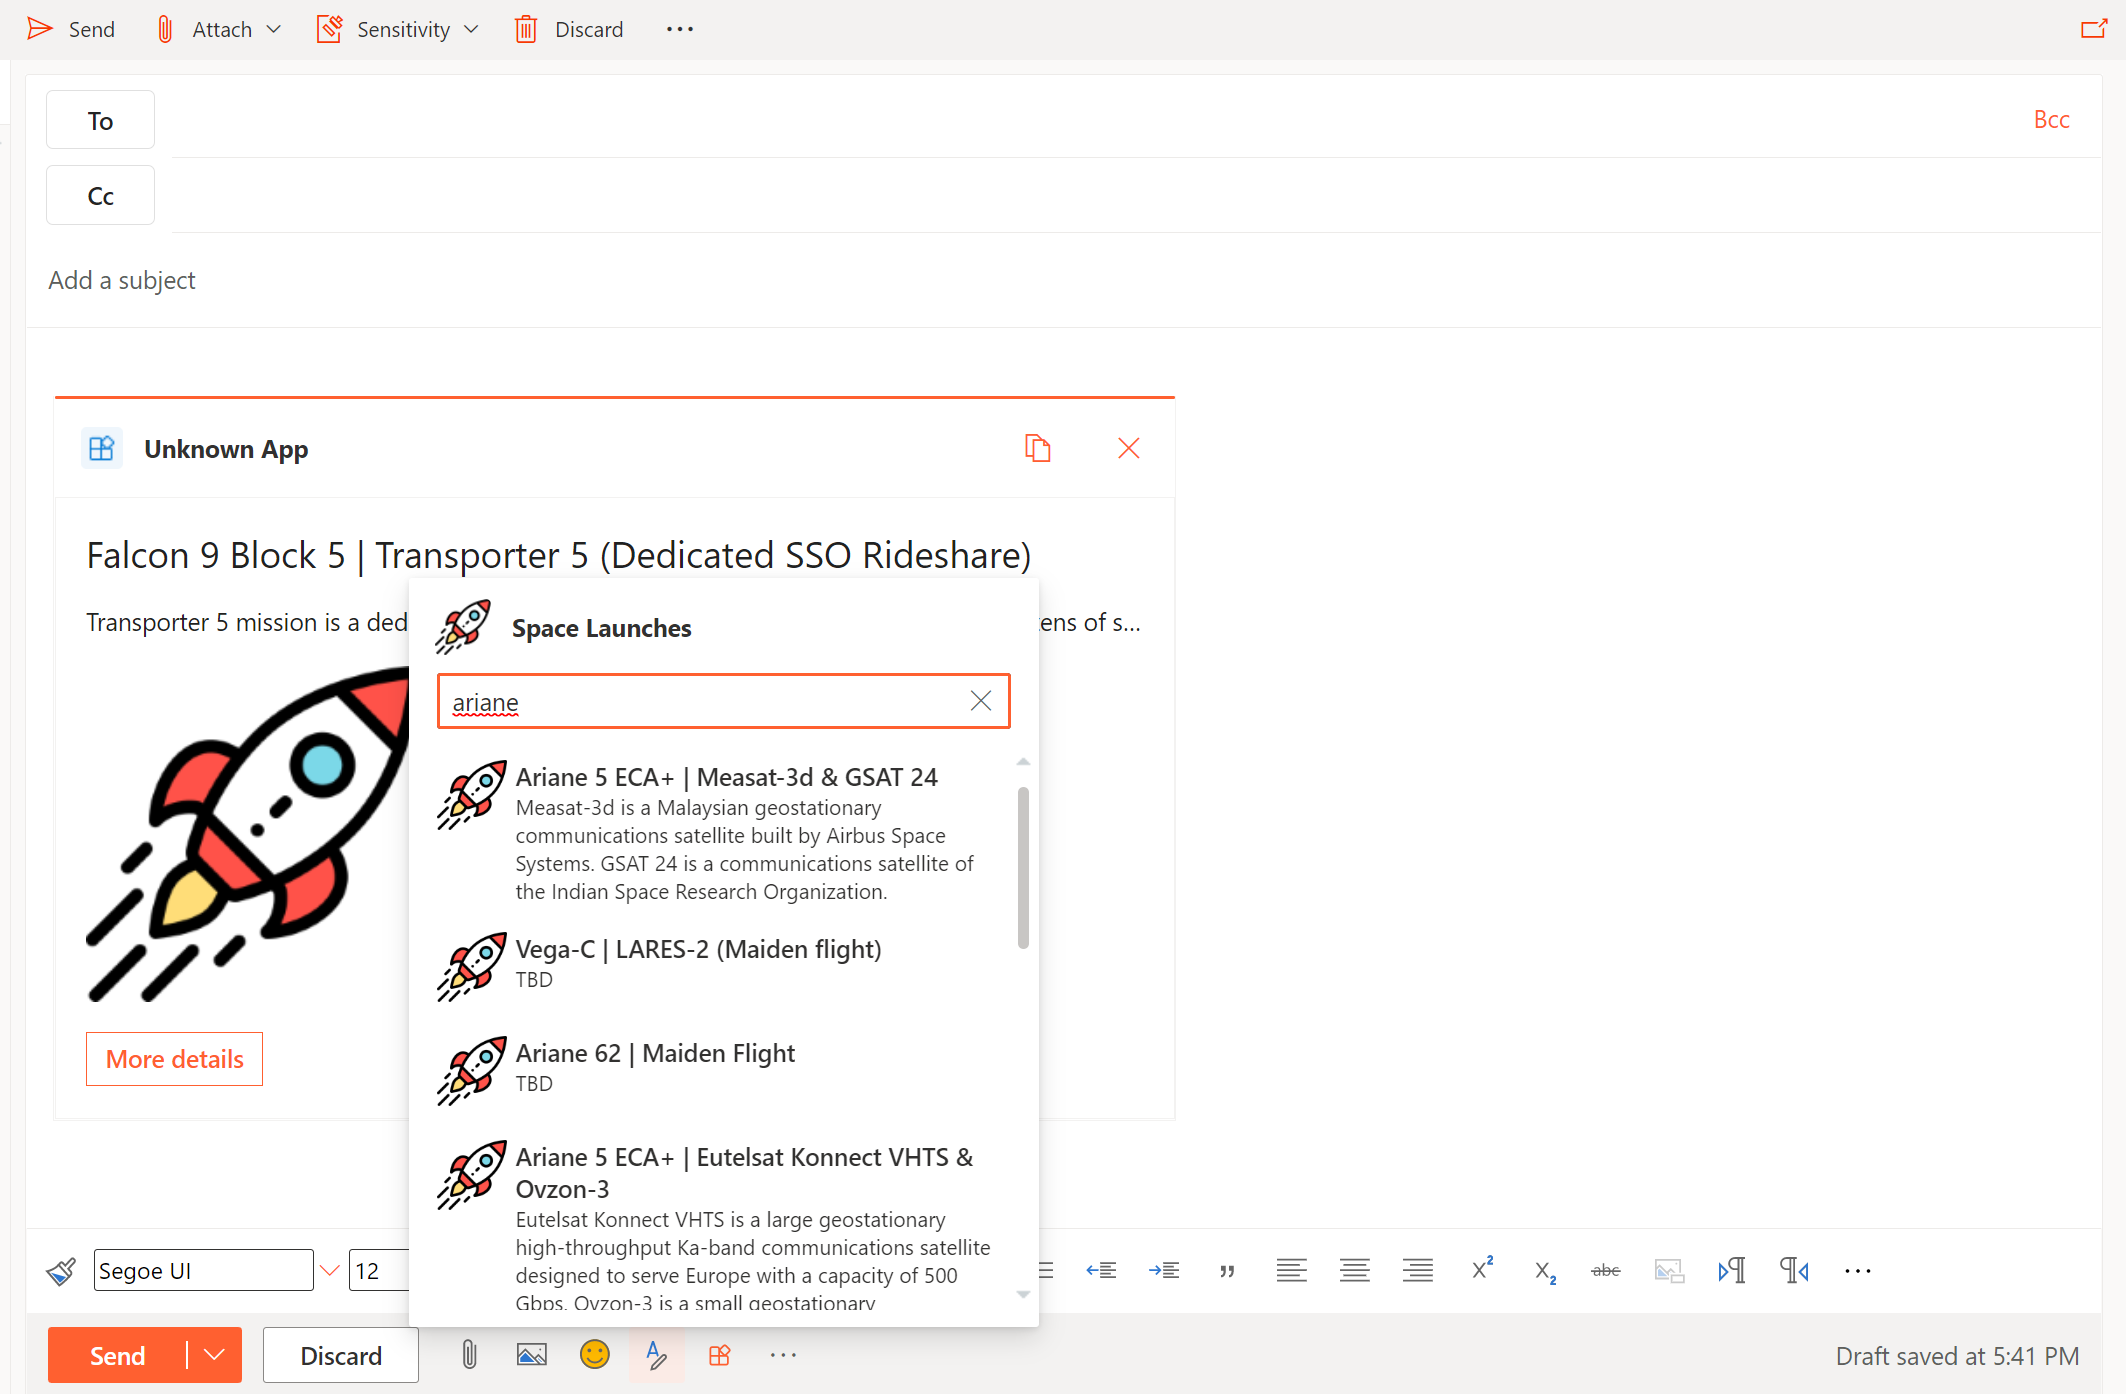Click More details link for Transporter 5
The image size is (2126, 1394).
coord(176,1058)
